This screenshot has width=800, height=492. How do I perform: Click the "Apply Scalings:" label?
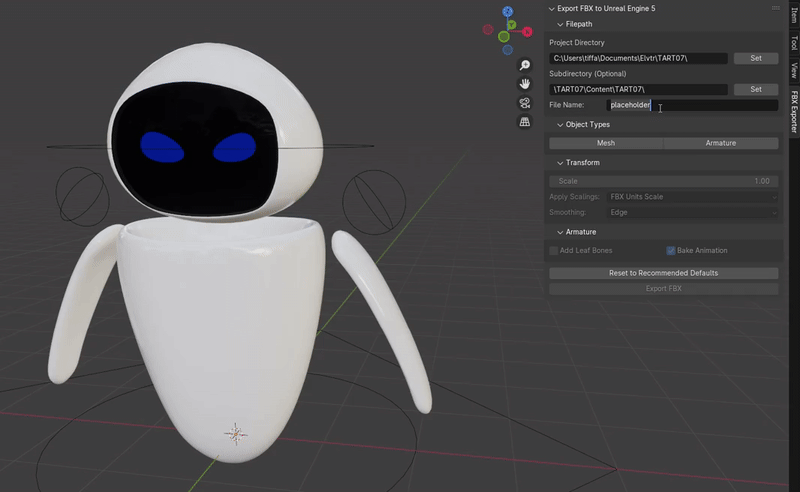[574, 197]
